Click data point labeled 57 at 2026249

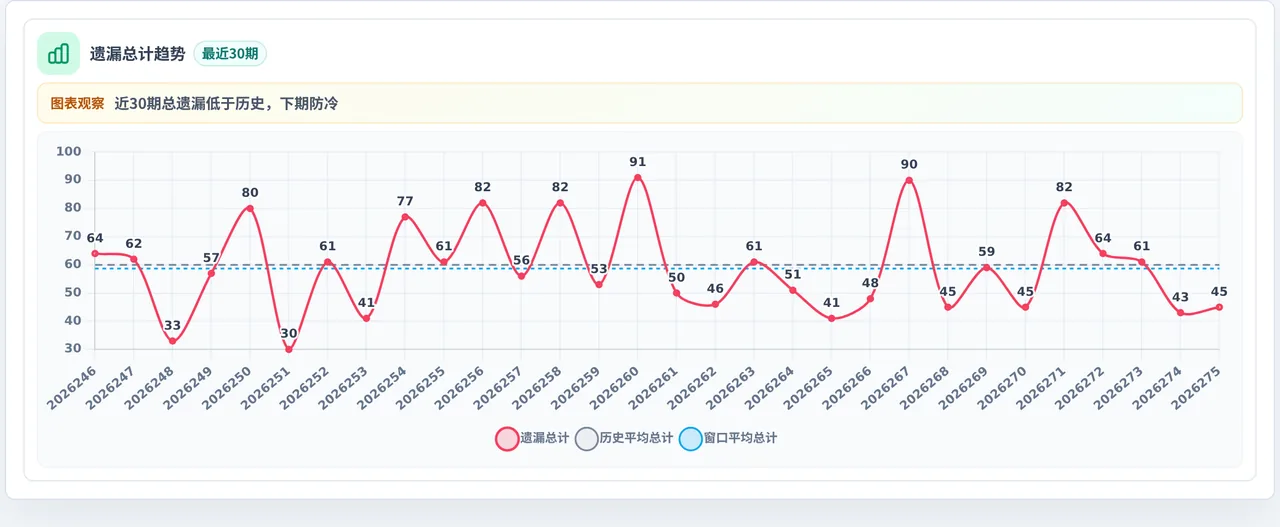coord(211,273)
